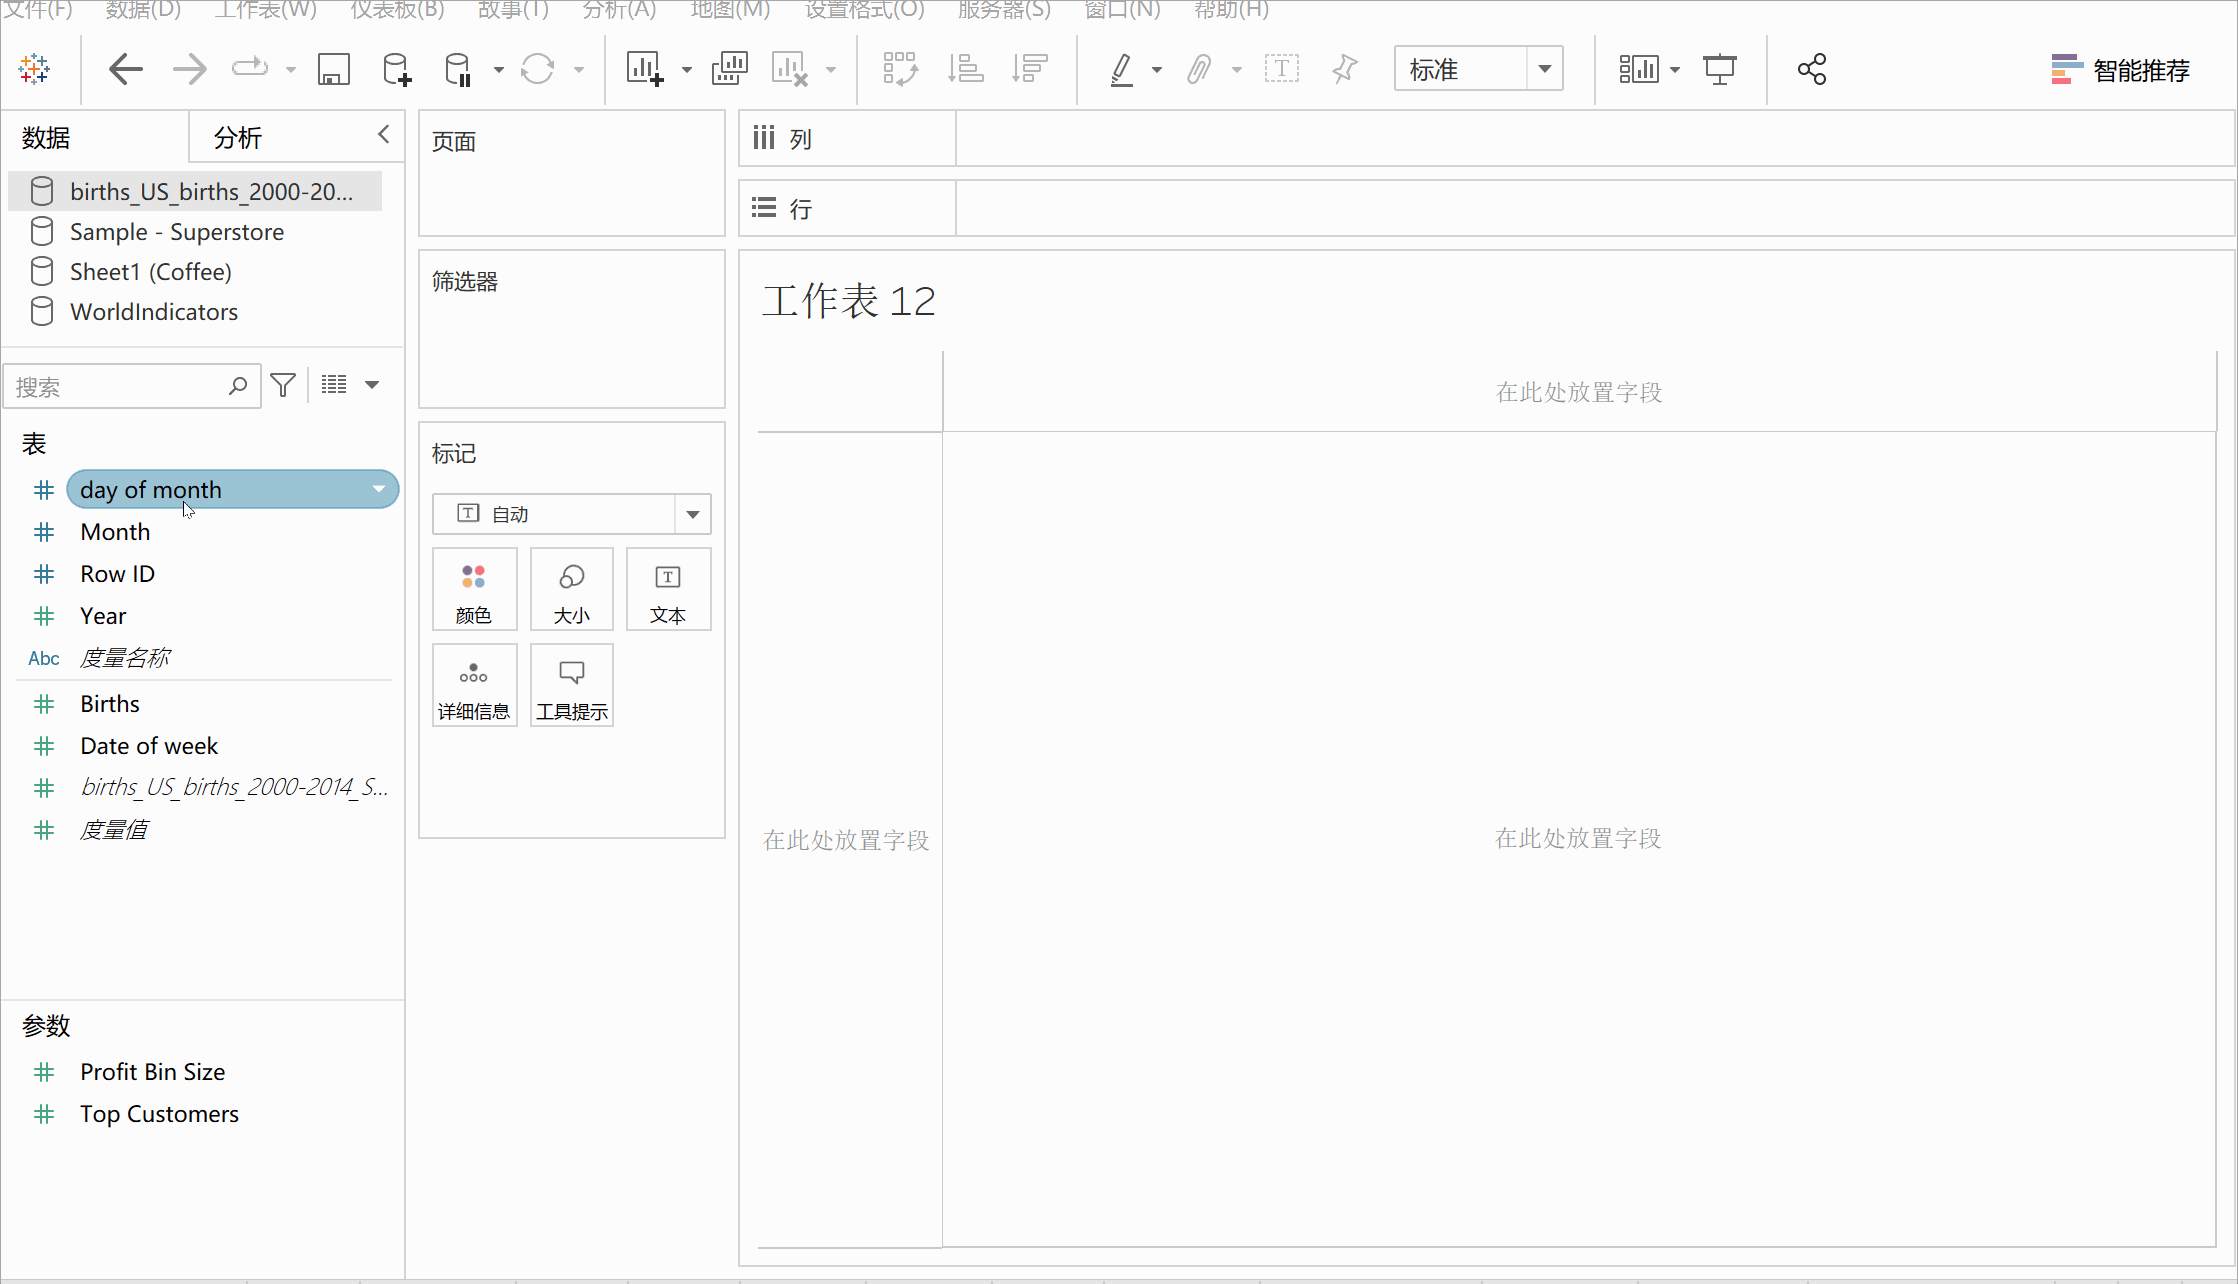Image resolution: width=2238 pixels, height=1284 pixels.
Task: Click the add new data source icon
Action: [396, 70]
